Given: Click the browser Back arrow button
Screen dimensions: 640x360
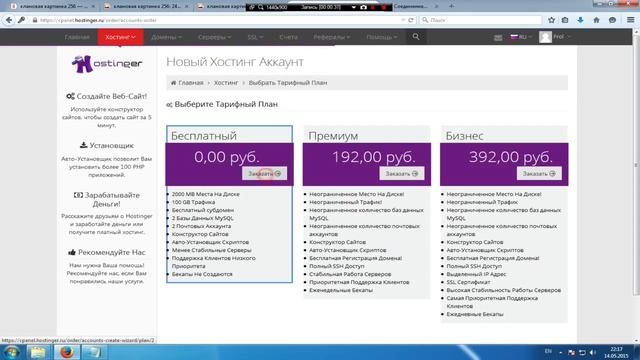Looking at the screenshot, I should [9, 20].
